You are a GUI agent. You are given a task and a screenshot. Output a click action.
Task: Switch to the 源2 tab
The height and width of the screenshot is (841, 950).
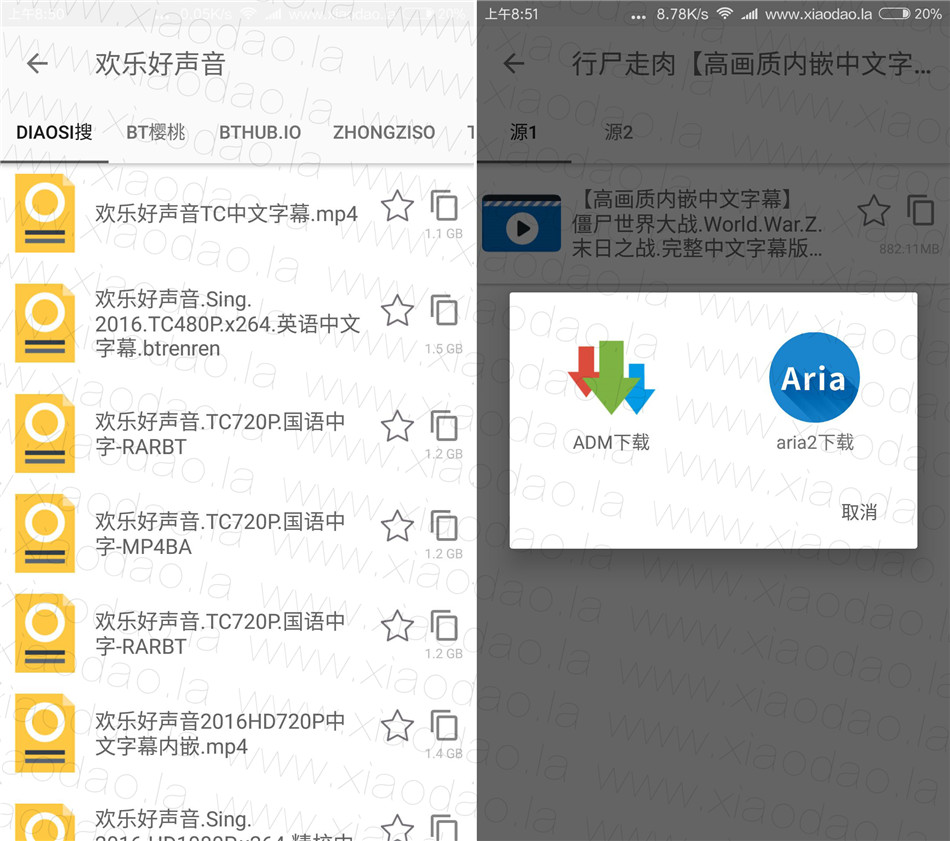[619, 132]
